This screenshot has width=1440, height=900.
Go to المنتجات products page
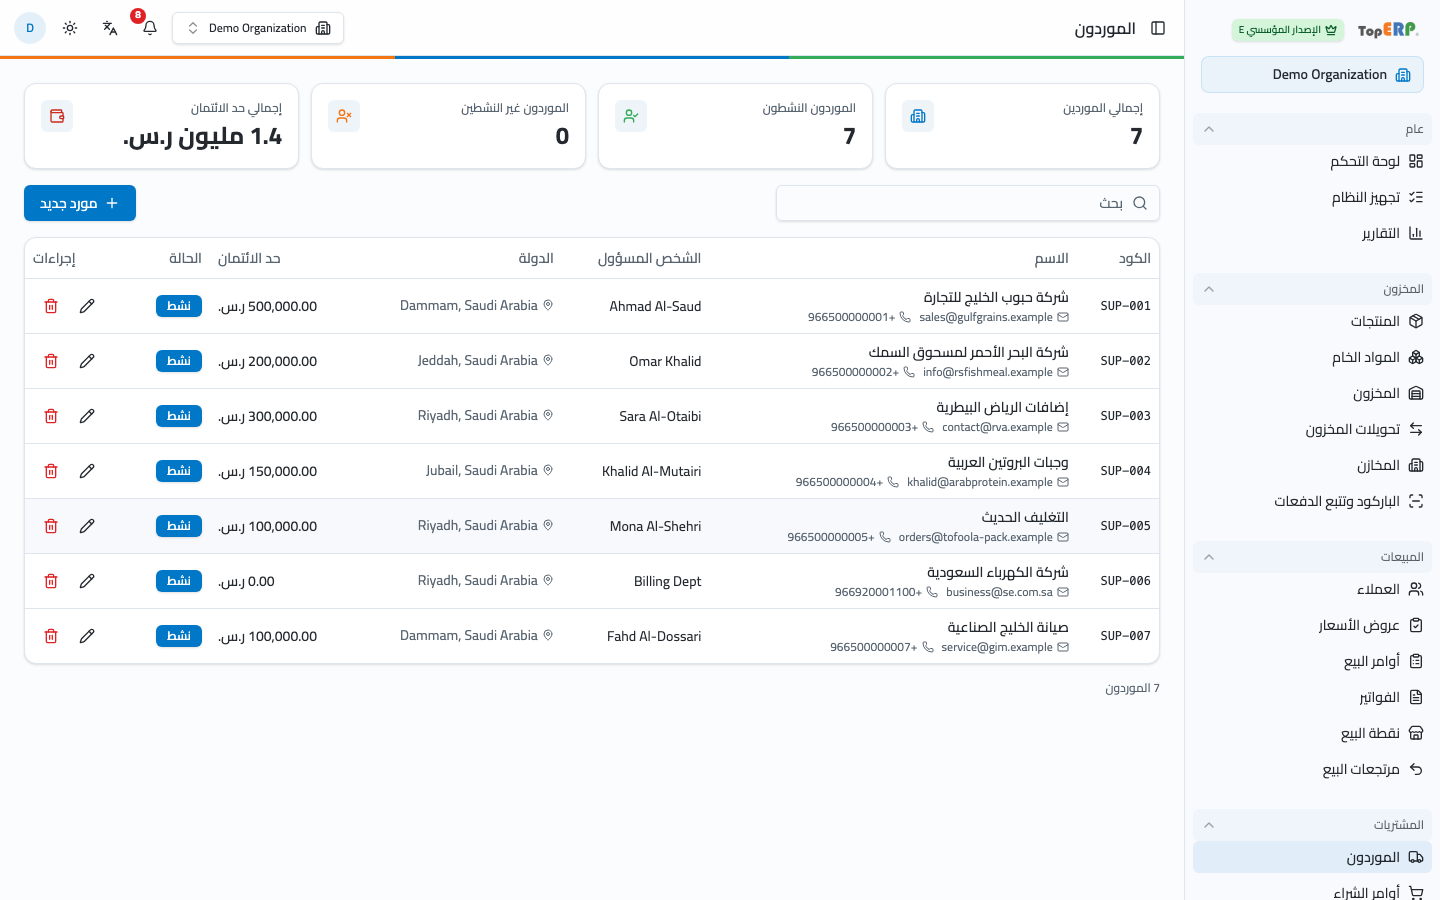(x=1312, y=321)
